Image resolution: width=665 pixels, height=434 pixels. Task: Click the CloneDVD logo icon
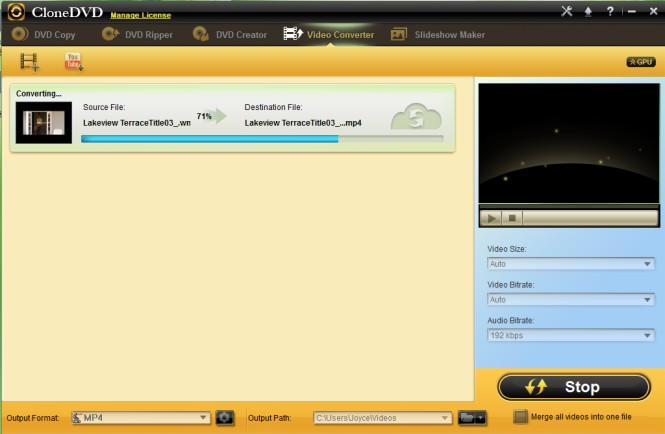[16, 12]
